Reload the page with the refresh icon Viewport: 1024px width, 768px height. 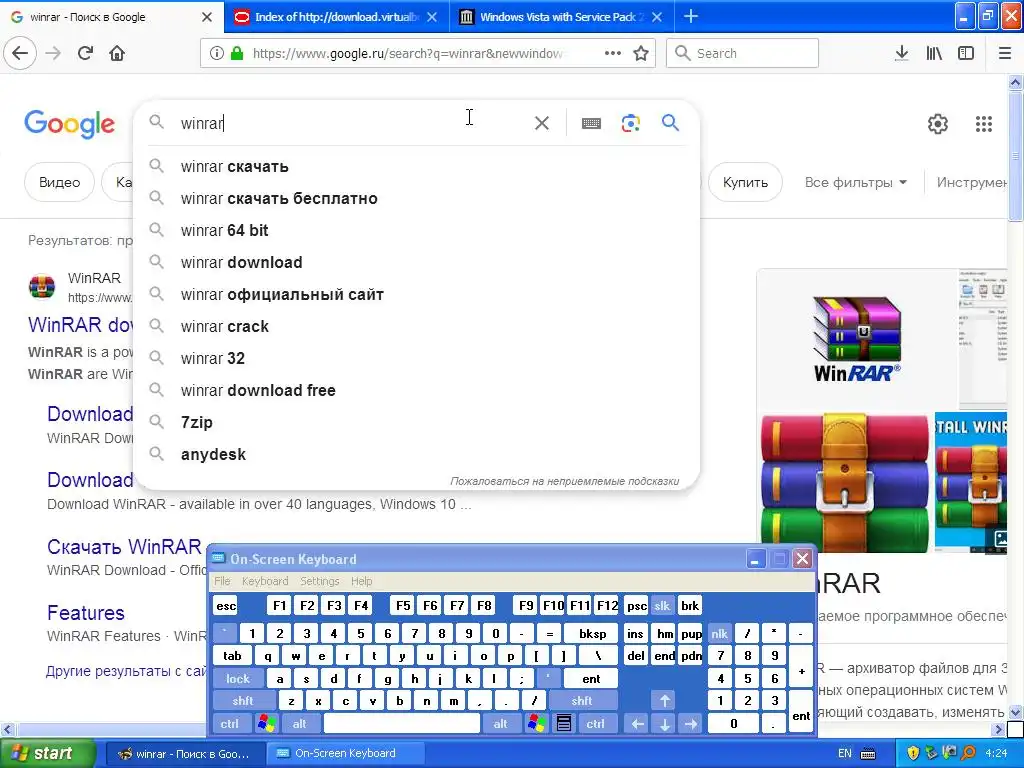(85, 54)
